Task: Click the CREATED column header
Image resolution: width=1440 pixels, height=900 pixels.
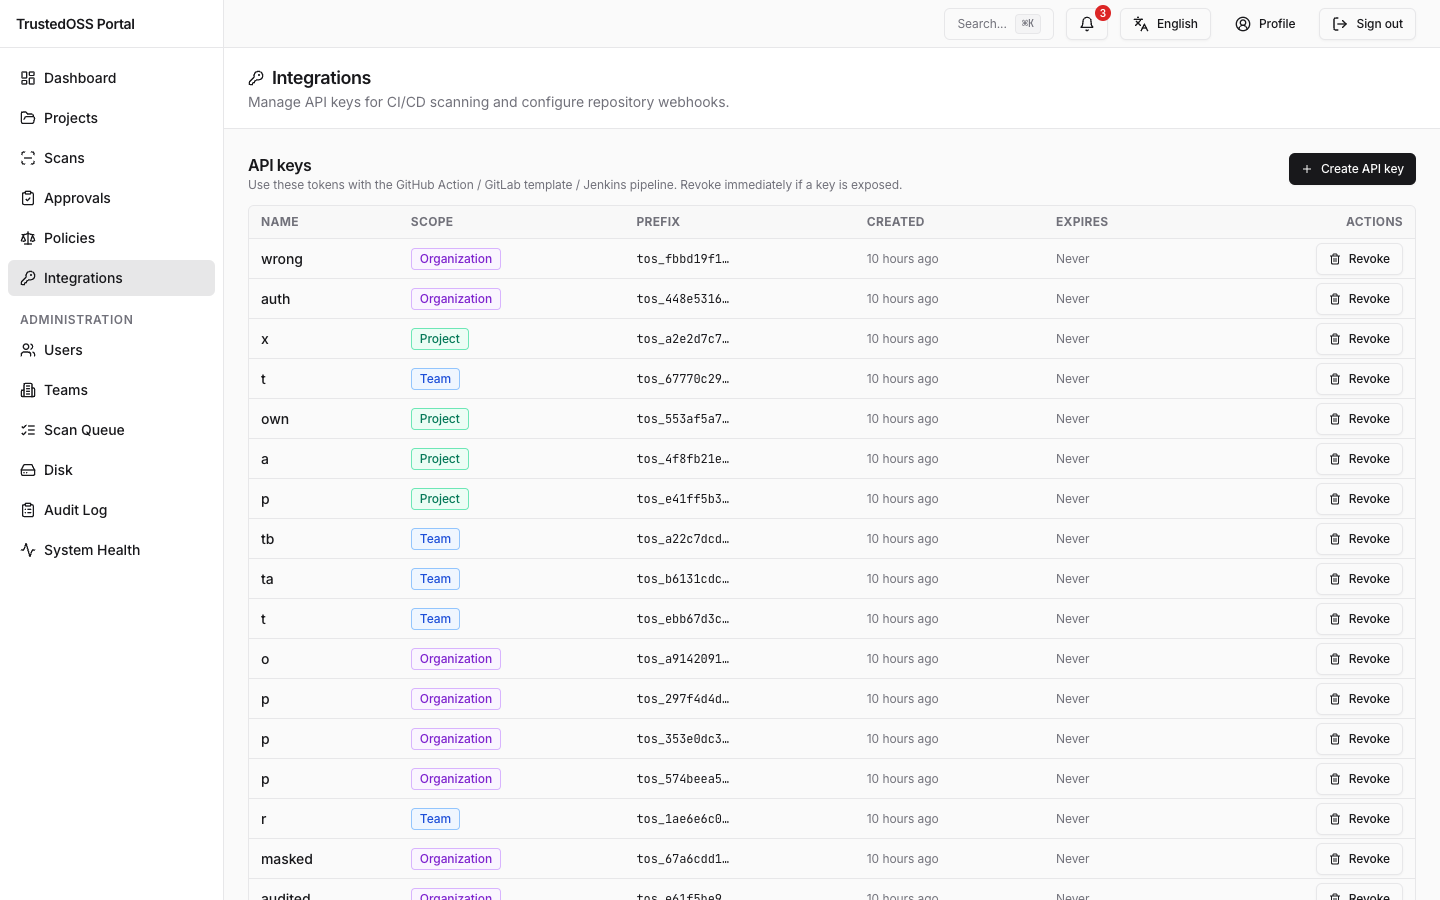Action: pyautogui.click(x=896, y=222)
